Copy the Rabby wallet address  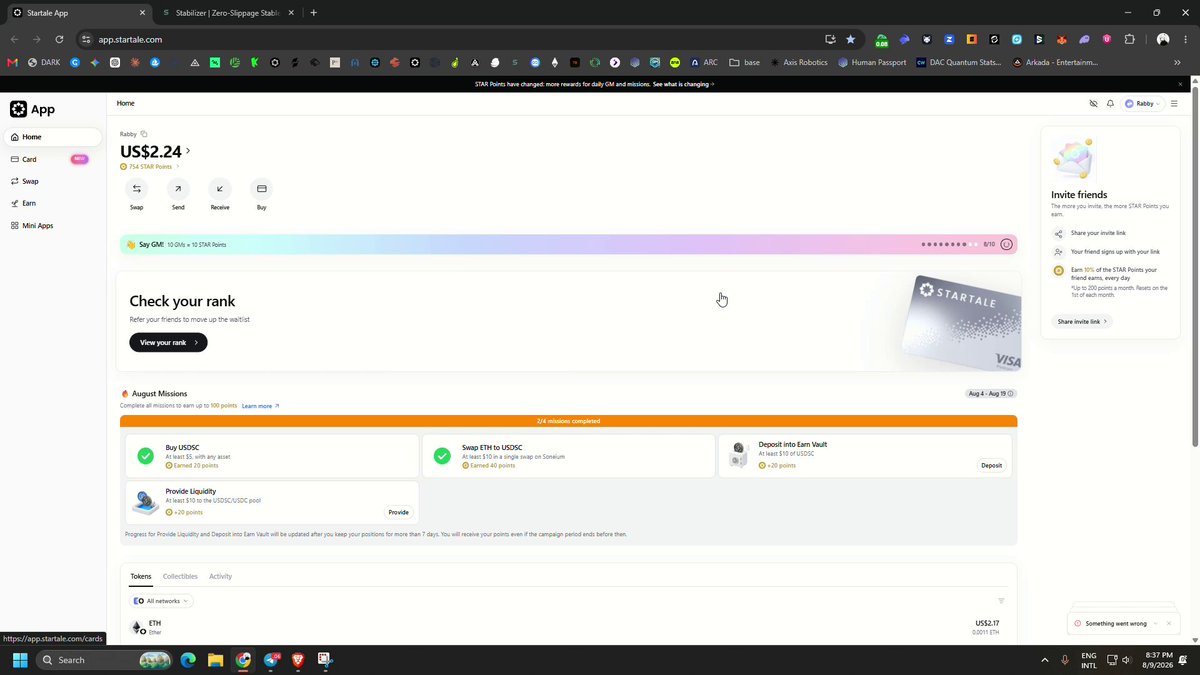(144, 134)
